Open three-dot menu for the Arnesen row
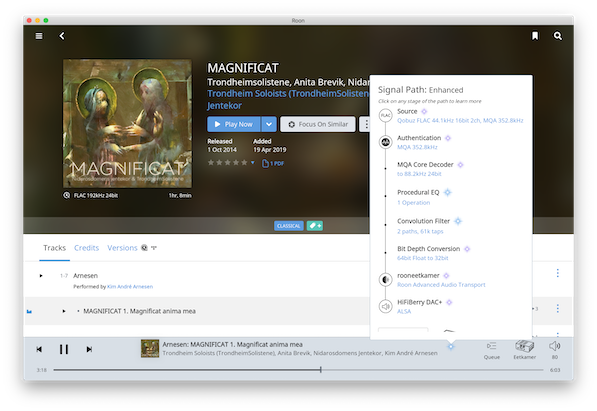This screenshot has height=411, width=597. click(558, 273)
